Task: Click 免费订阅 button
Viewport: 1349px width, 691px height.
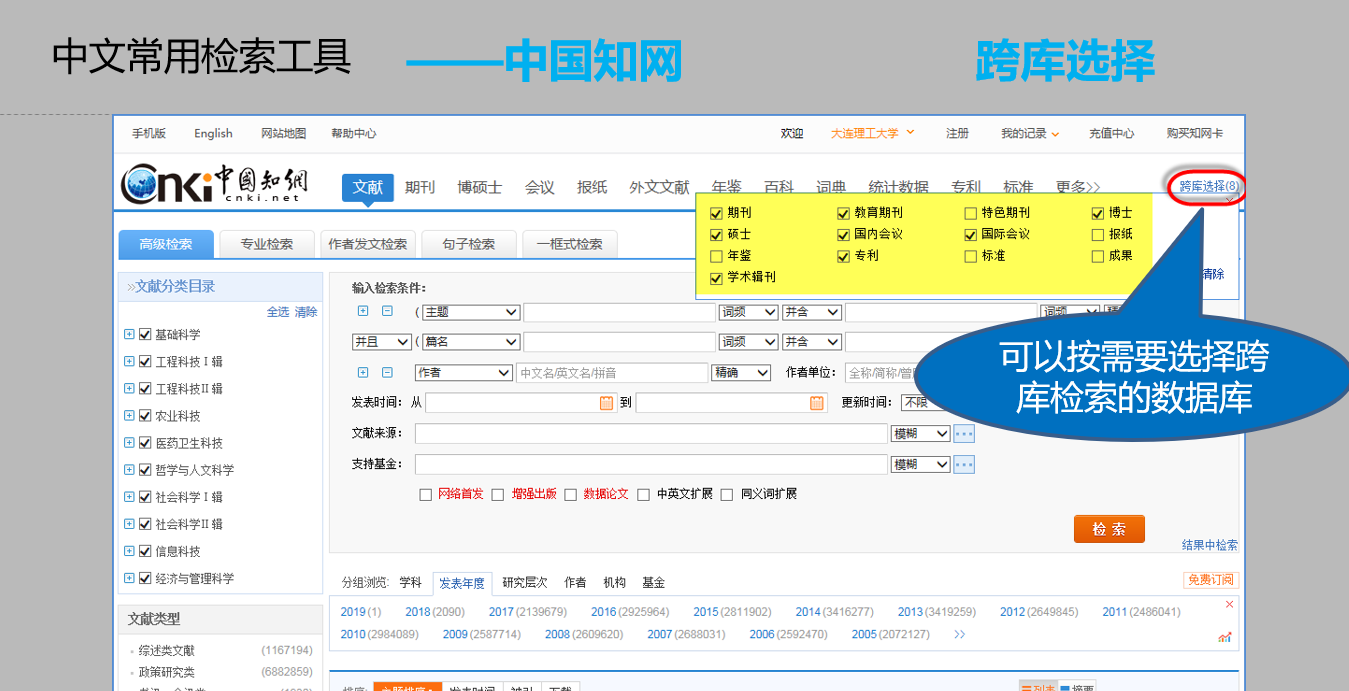Action: tap(1210, 580)
